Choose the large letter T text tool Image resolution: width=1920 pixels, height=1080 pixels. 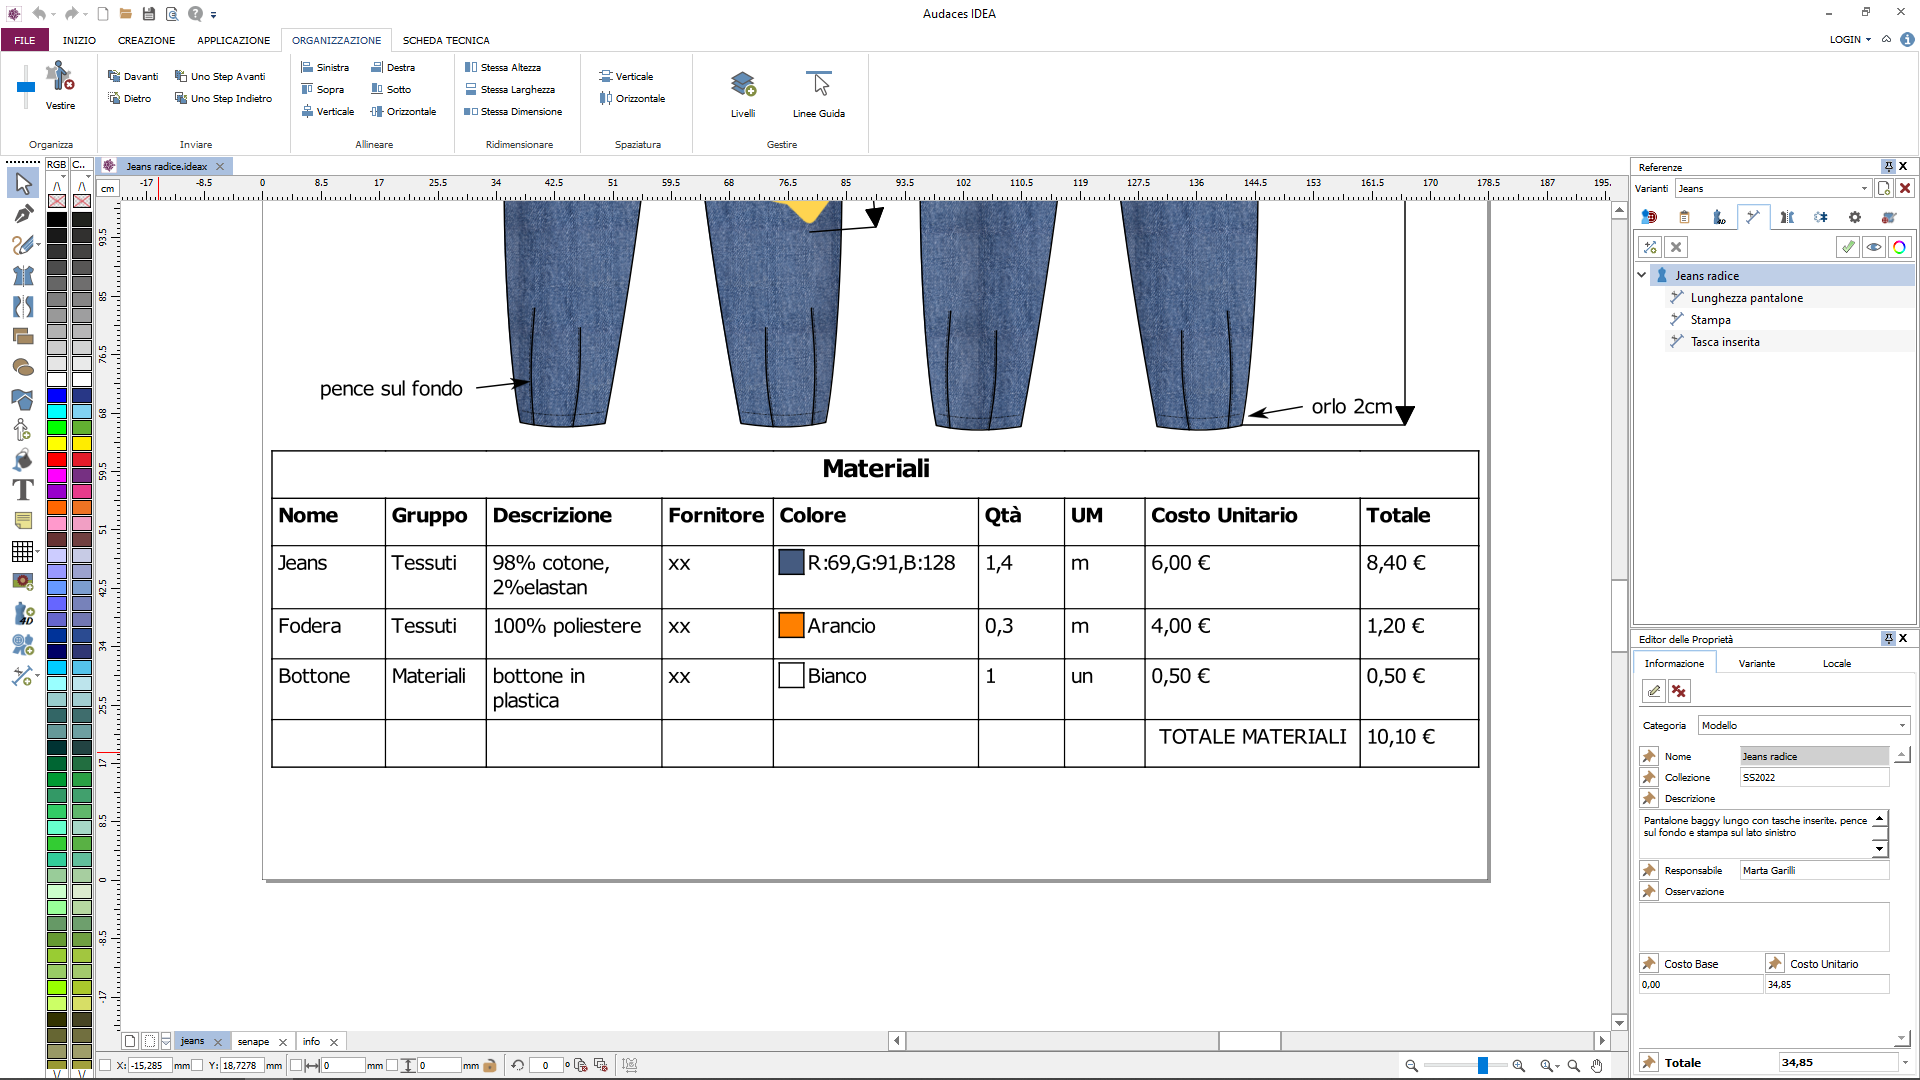tap(23, 490)
